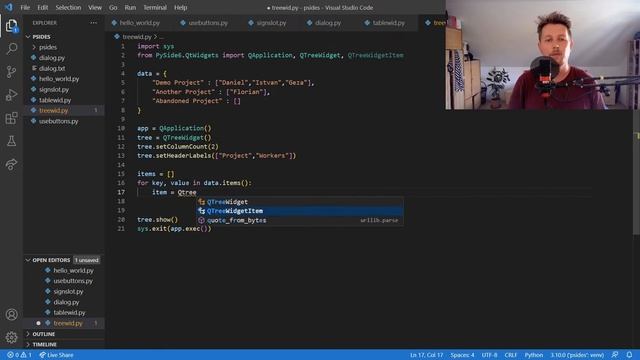This screenshot has height=360, width=640.
Task: Select Python interpreter 3.10.0 status item
Action: [577, 355]
